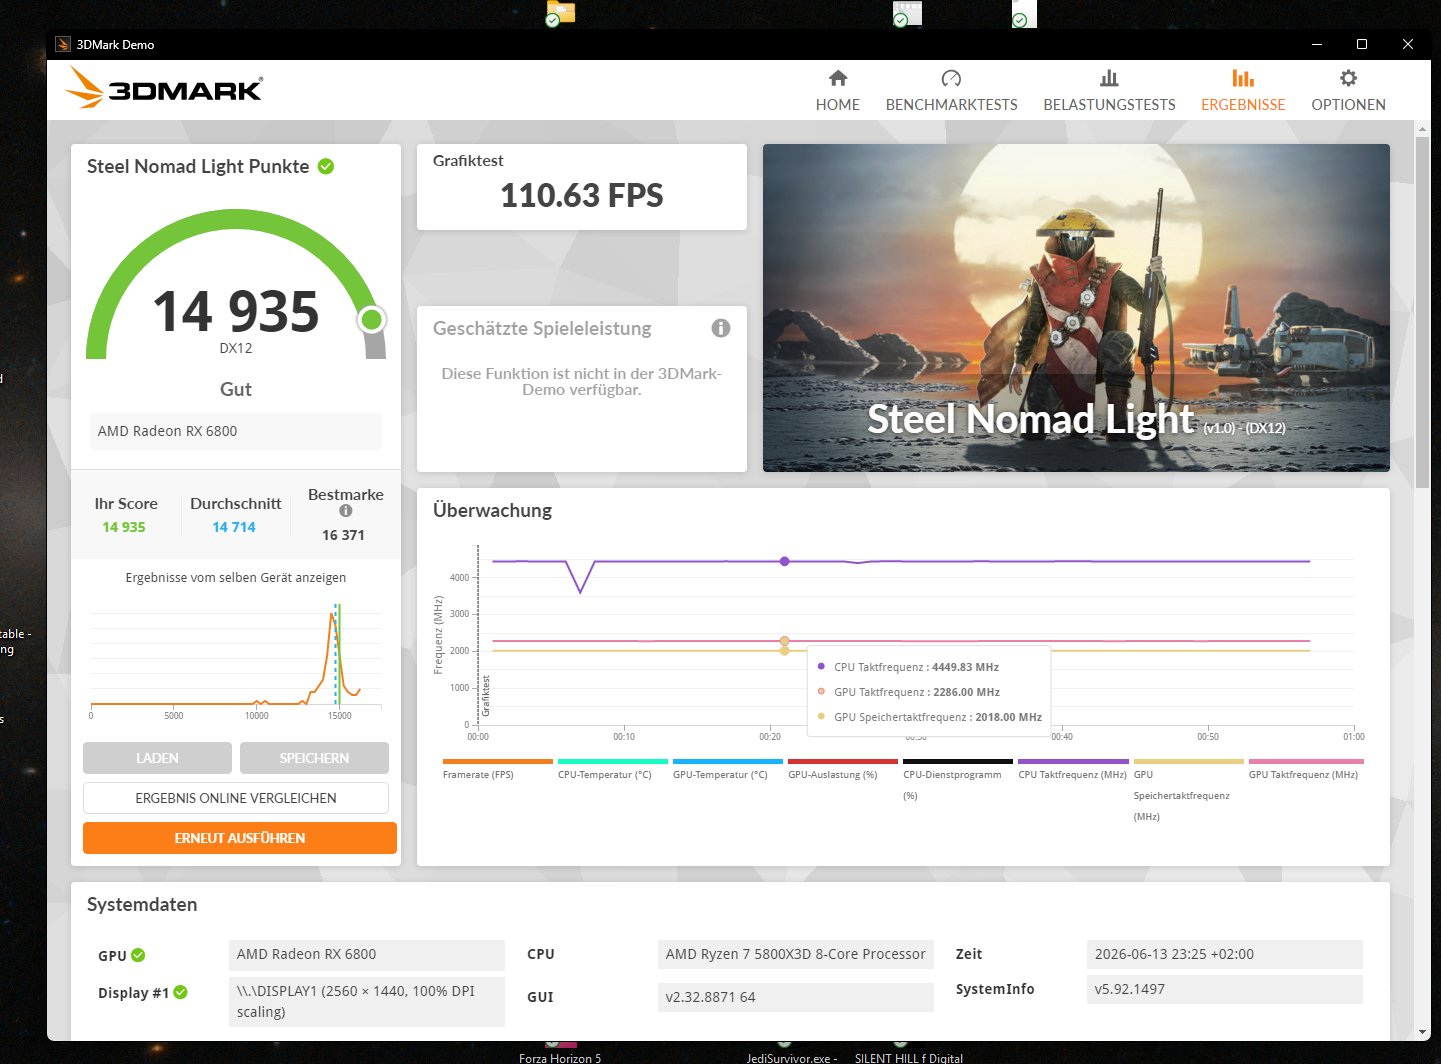Click the scrollbar up arrow
The image size is (1441, 1064).
click(x=1422, y=129)
